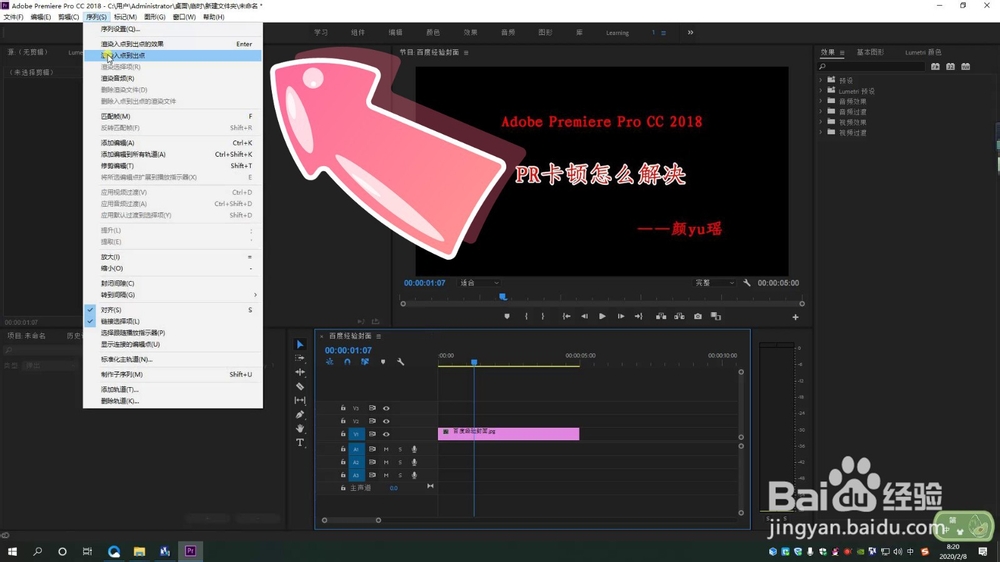Image resolution: width=1000 pixels, height=562 pixels.
Task: Select the Pen tool
Action: 300,415
